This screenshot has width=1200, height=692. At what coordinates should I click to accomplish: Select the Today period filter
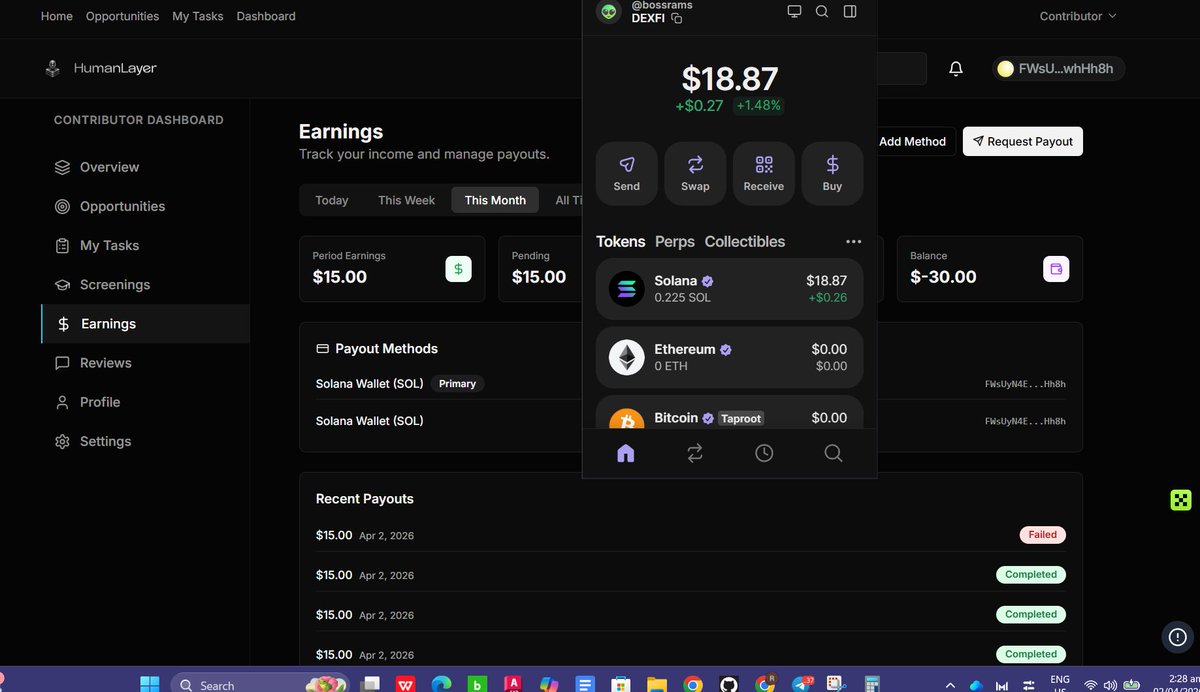click(x=332, y=200)
